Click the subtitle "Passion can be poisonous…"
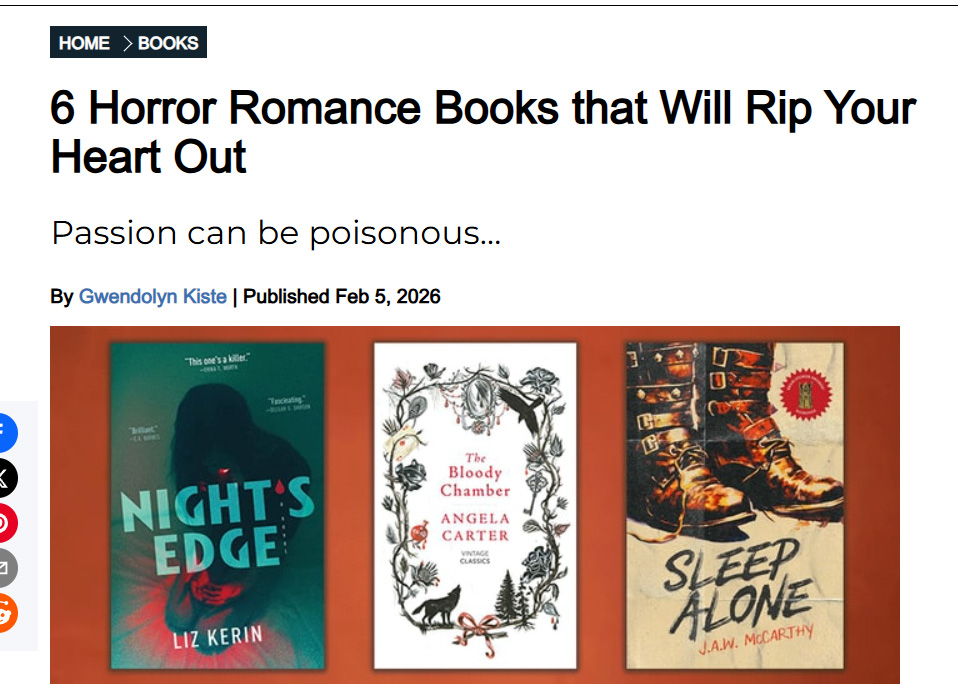 coord(276,234)
